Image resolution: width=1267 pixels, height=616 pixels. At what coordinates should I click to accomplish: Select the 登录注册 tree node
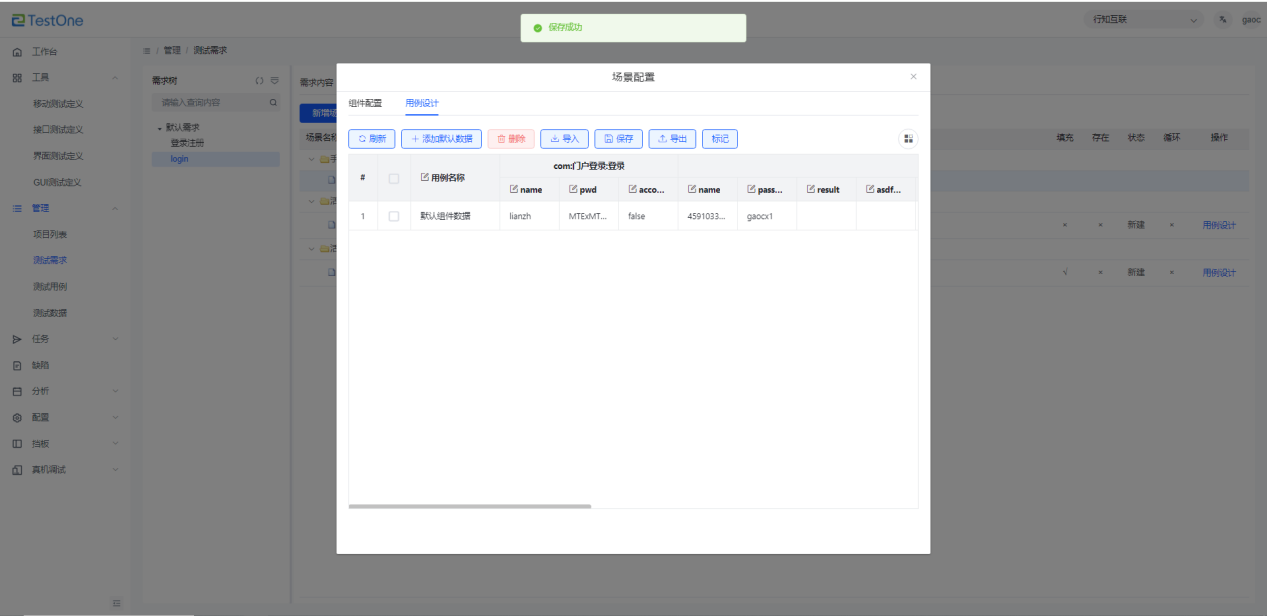point(187,143)
